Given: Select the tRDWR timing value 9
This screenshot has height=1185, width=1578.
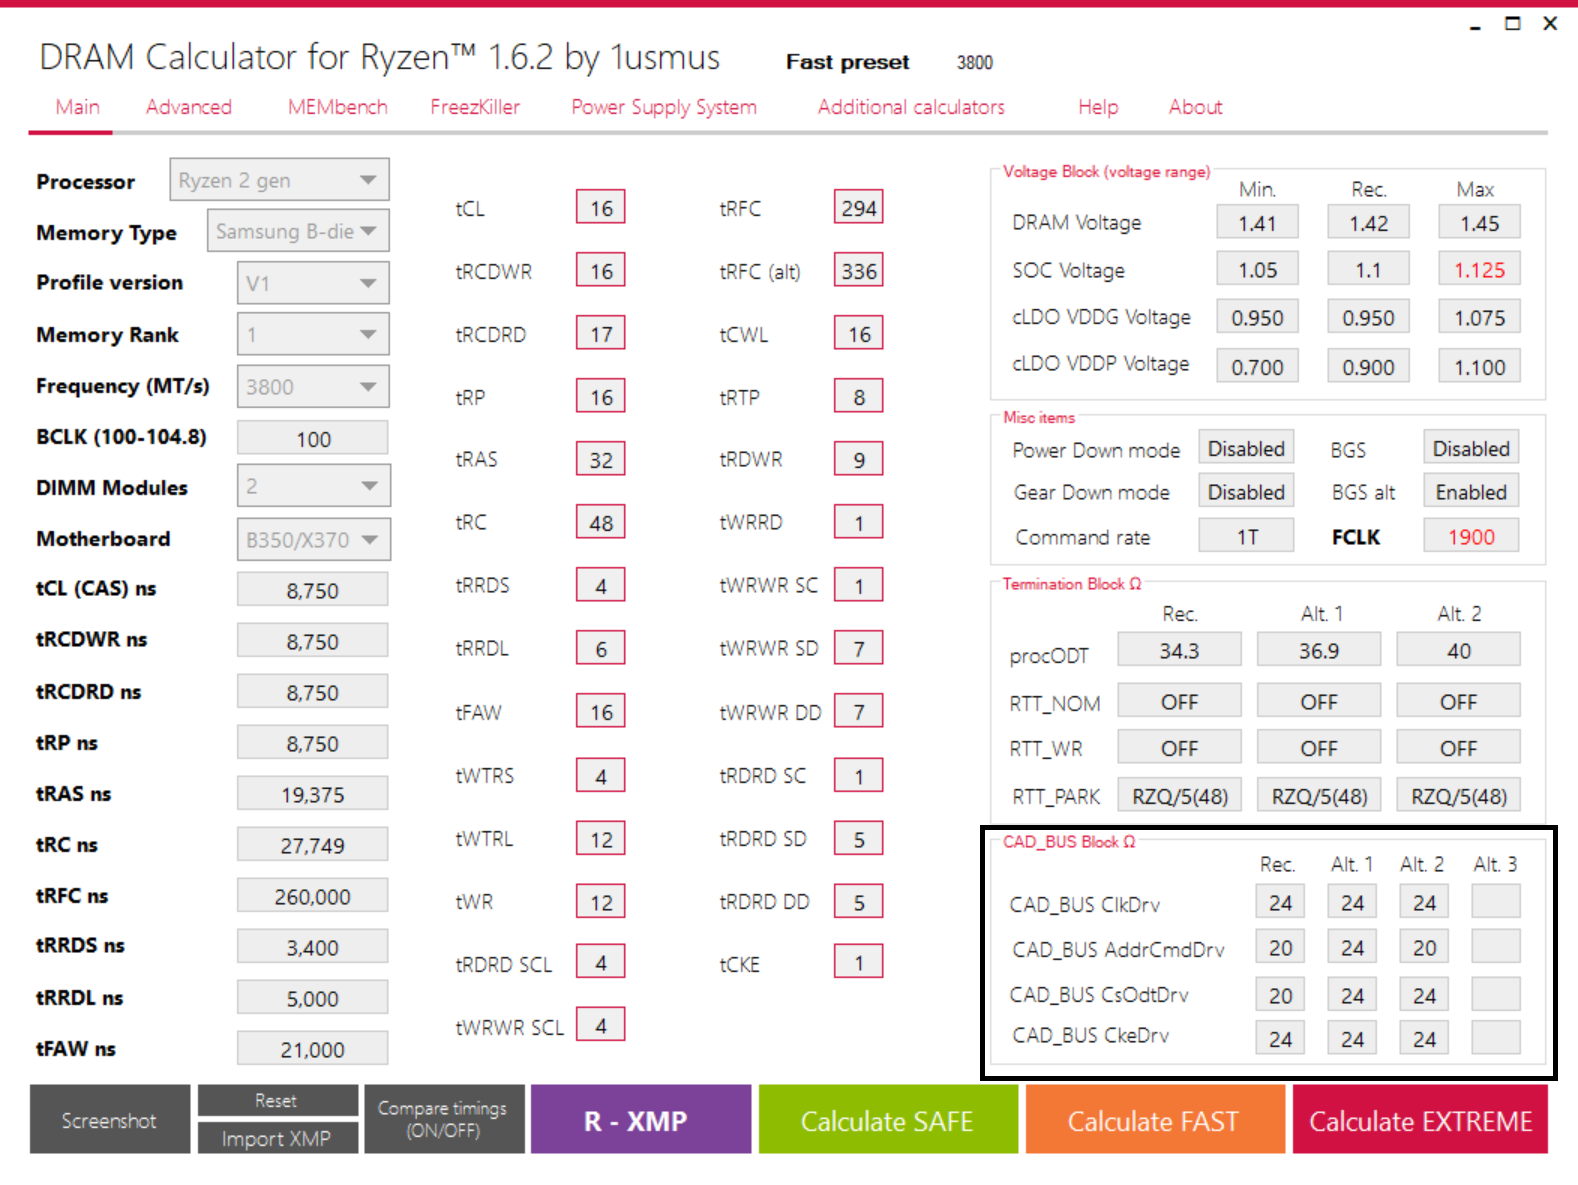Looking at the screenshot, I should [x=859, y=460].
